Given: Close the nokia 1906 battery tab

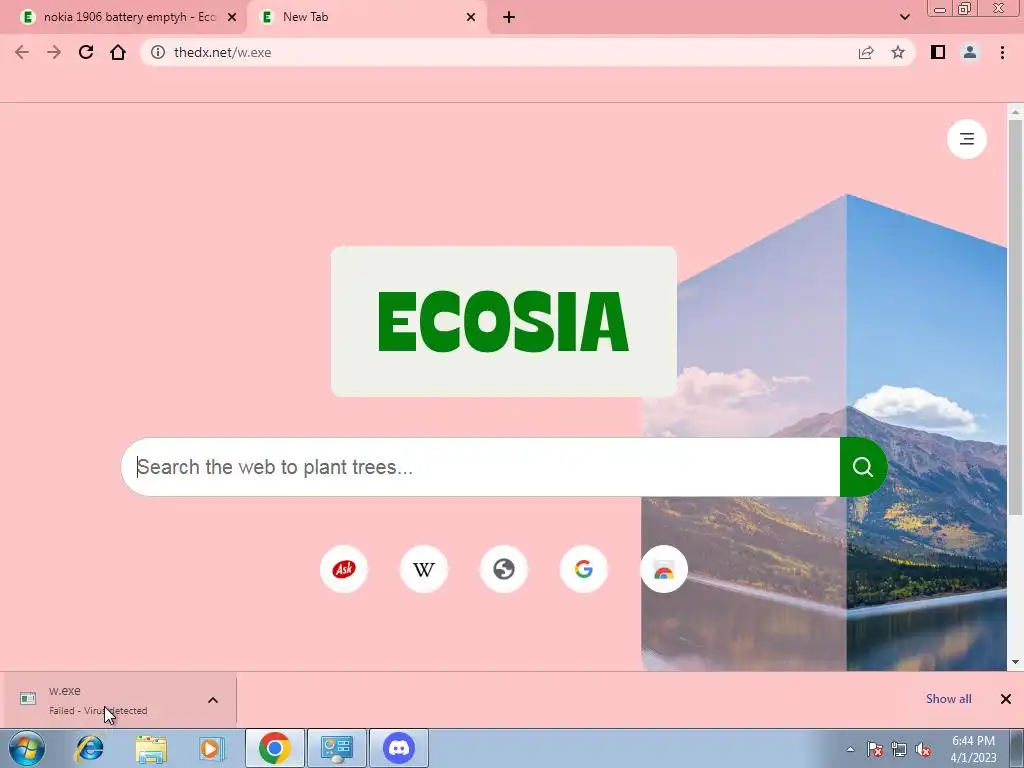Looking at the screenshot, I should (232, 17).
